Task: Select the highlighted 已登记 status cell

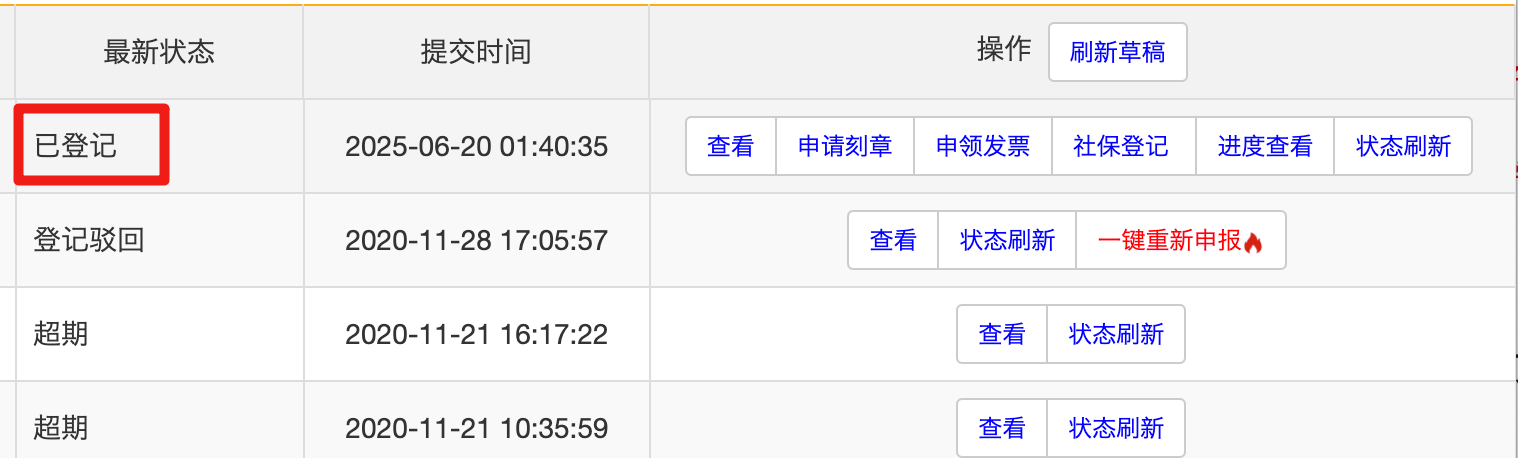Action: click(x=91, y=146)
